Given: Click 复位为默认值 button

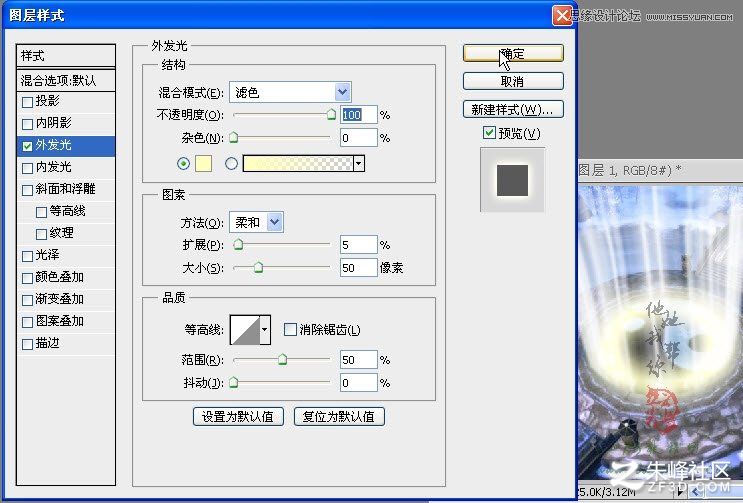Looking at the screenshot, I should (x=339, y=416).
